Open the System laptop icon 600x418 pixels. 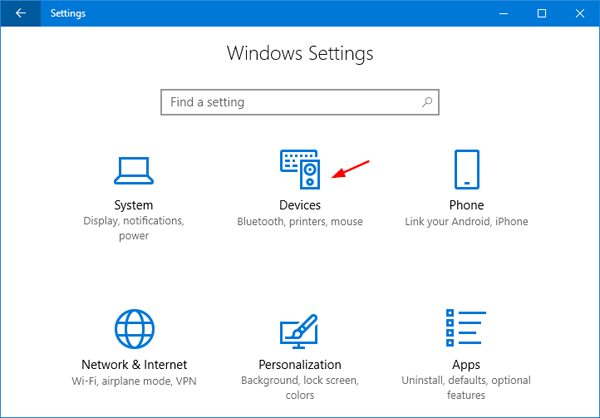coord(133,168)
